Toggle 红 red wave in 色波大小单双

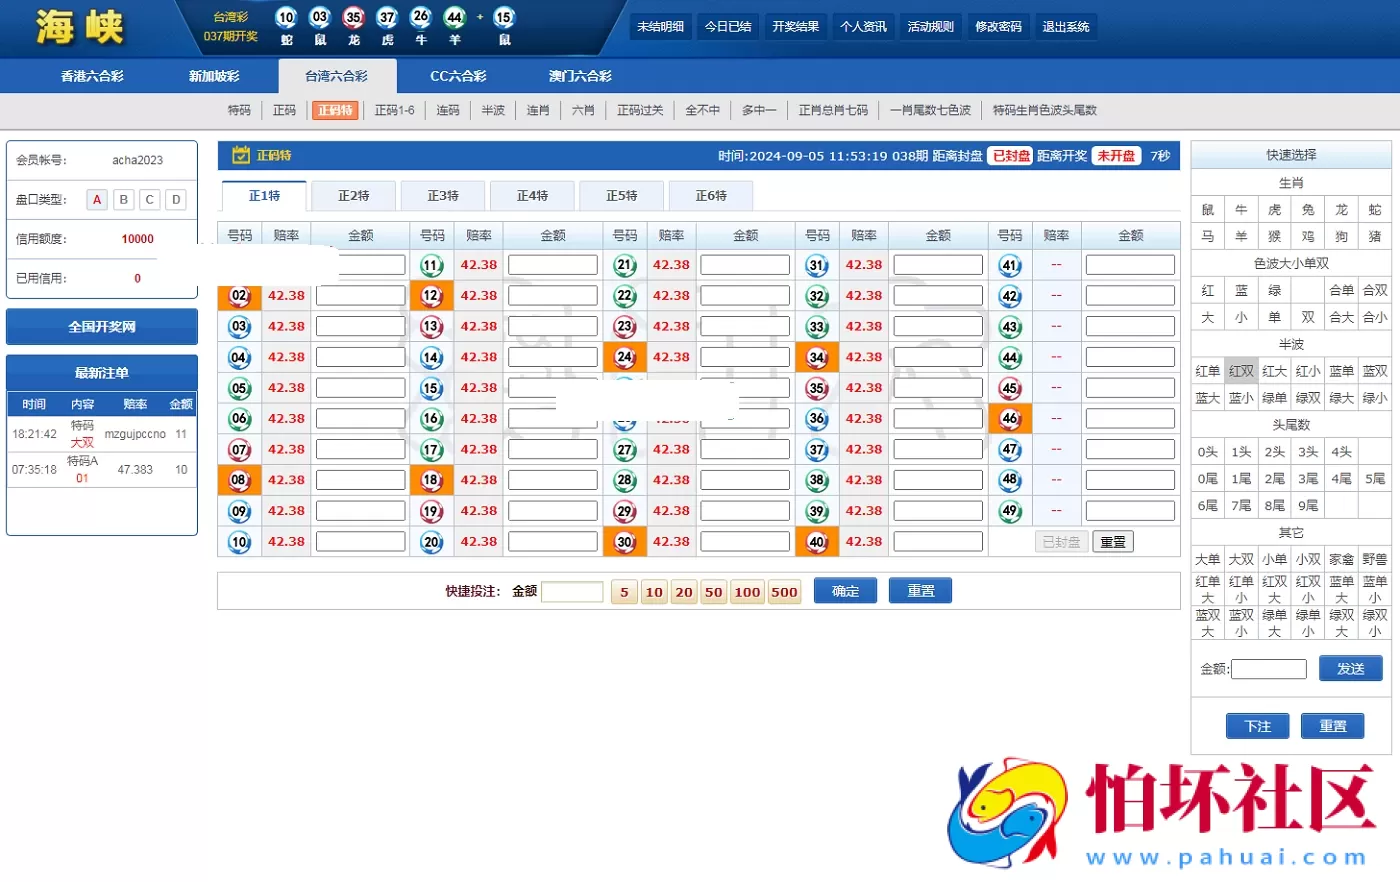[1207, 289]
